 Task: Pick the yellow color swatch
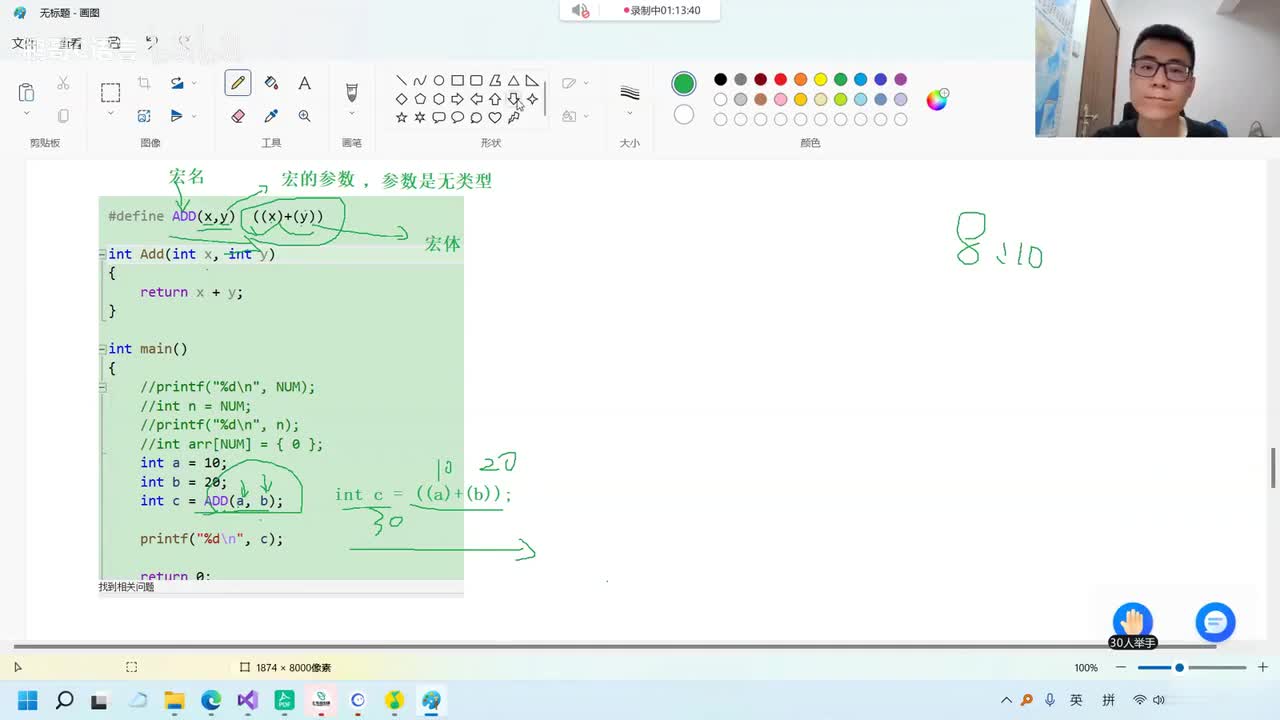coord(820,80)
